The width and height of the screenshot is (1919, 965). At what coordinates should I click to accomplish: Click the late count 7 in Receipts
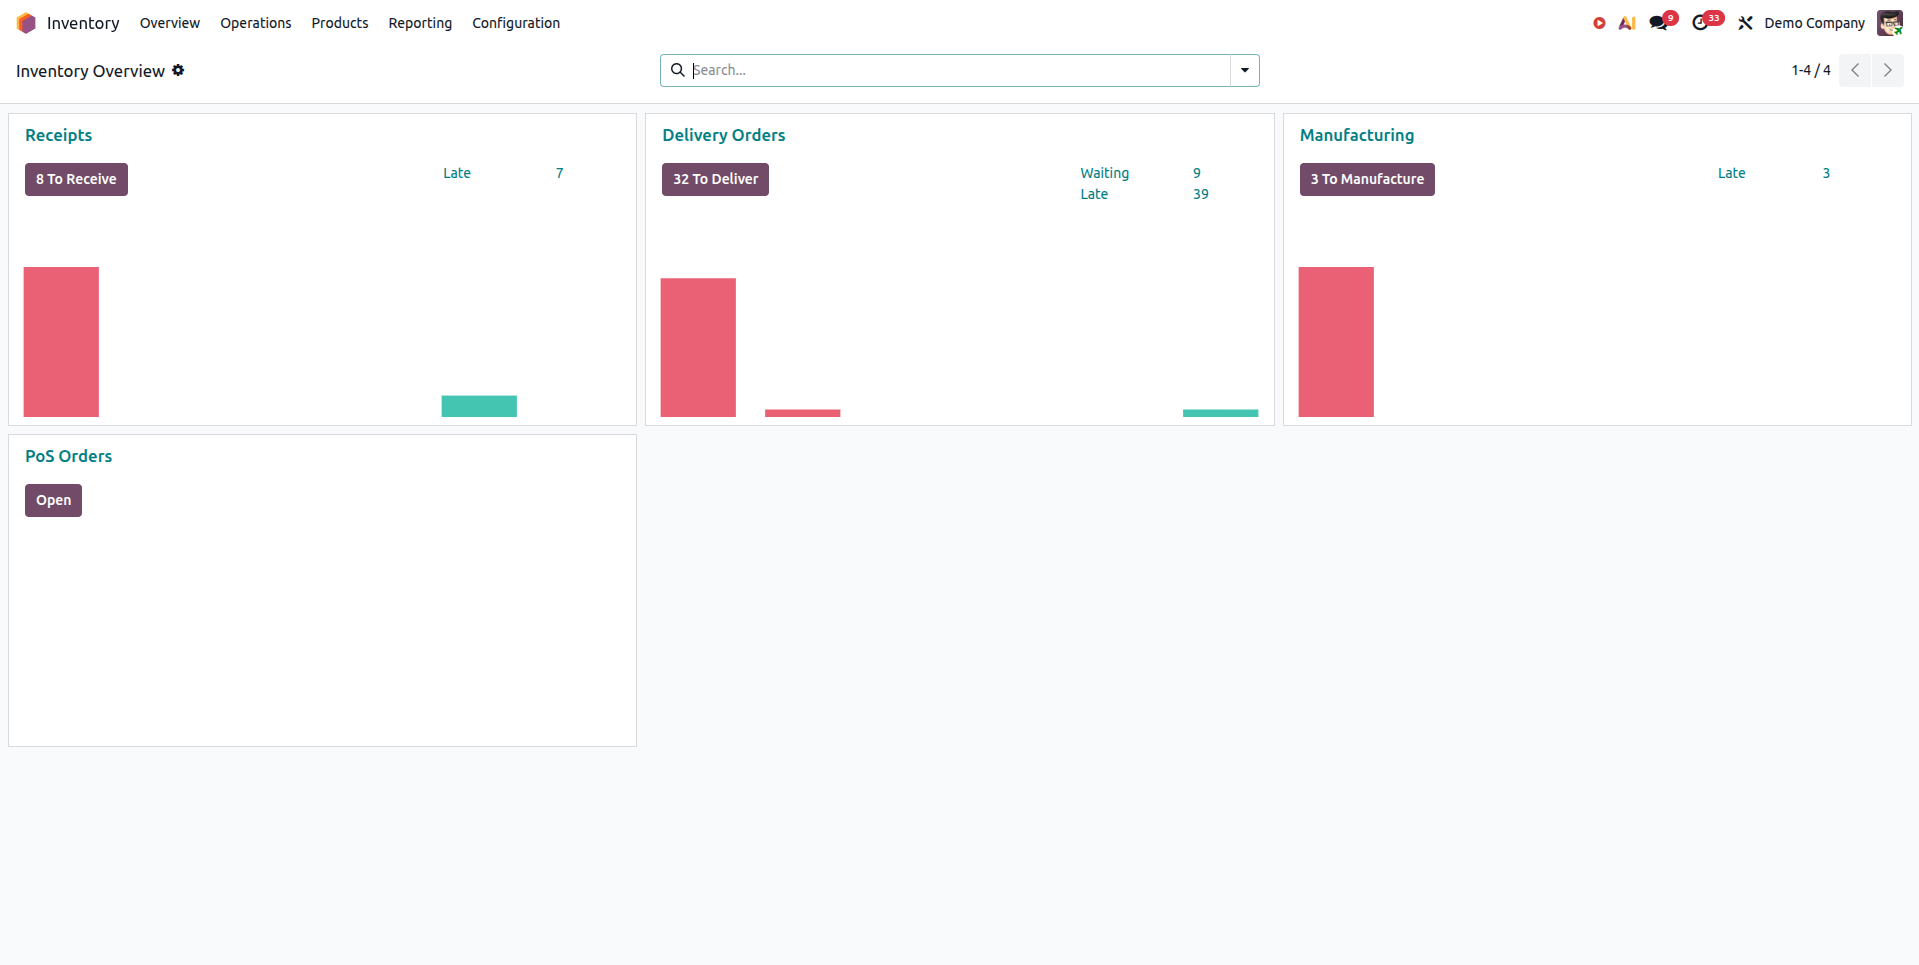(559, 173)
